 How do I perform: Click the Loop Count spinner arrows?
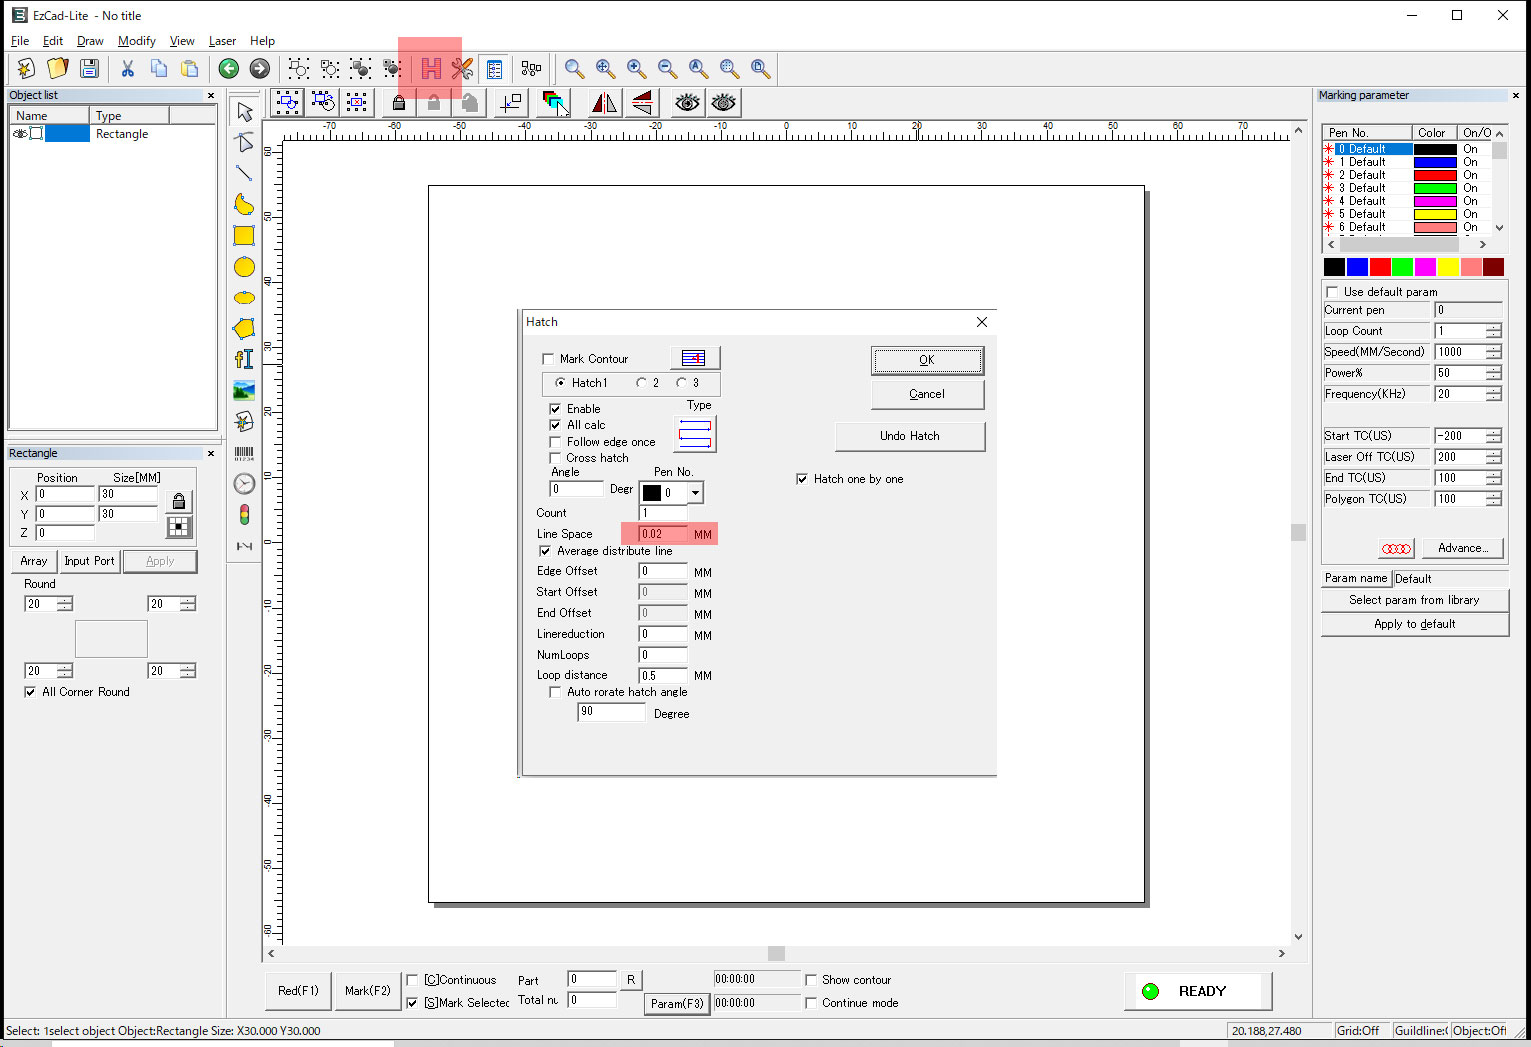click(x=1493, y=331)
